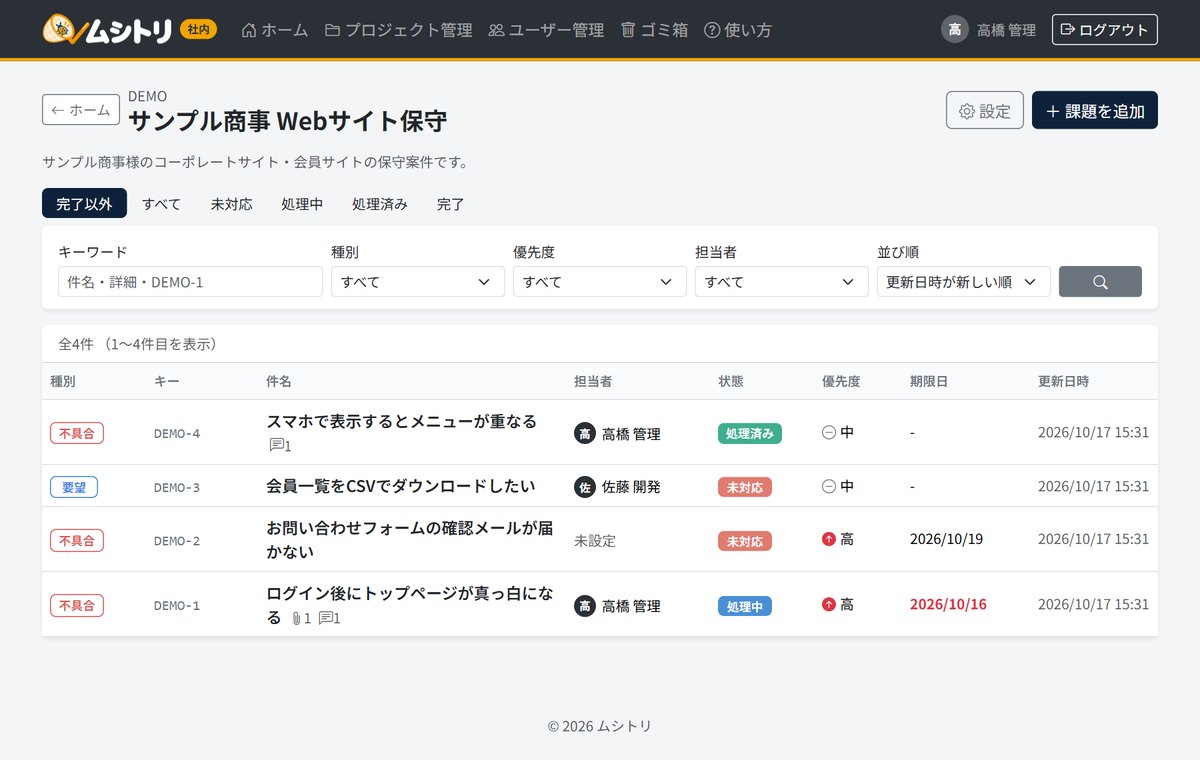Click 未設定 assignee on DEMO-2
This screenshot has width=1200, height=760.
[x=595, y=541]
